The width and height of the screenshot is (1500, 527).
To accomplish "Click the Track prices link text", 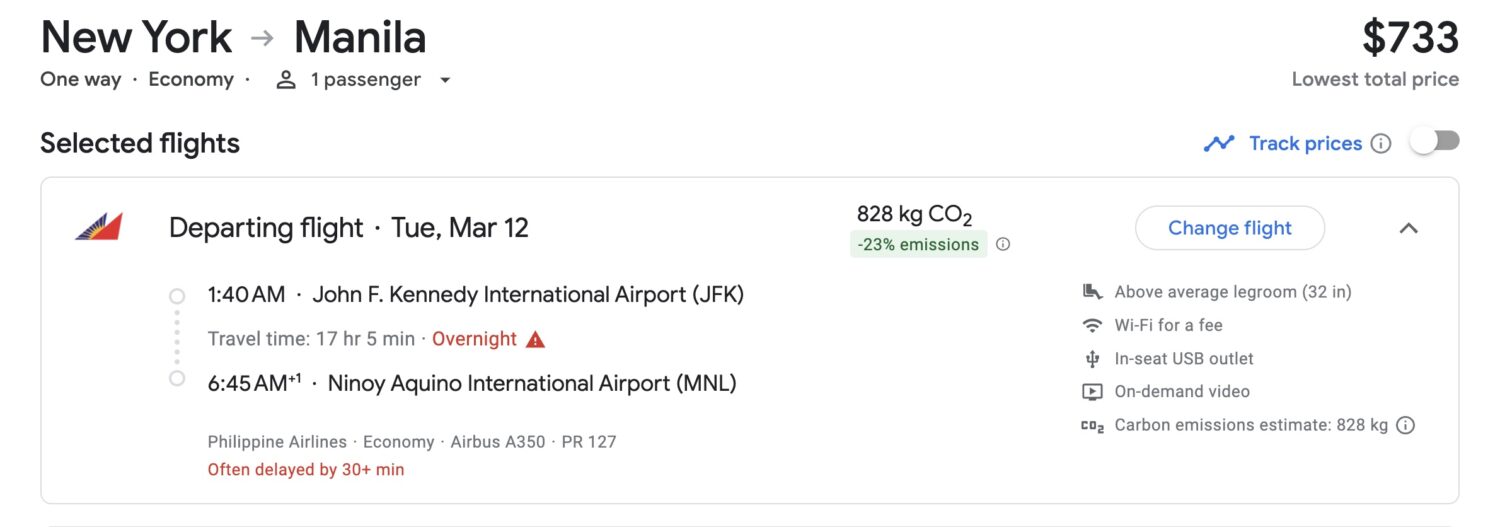I will click(1305, 143).
